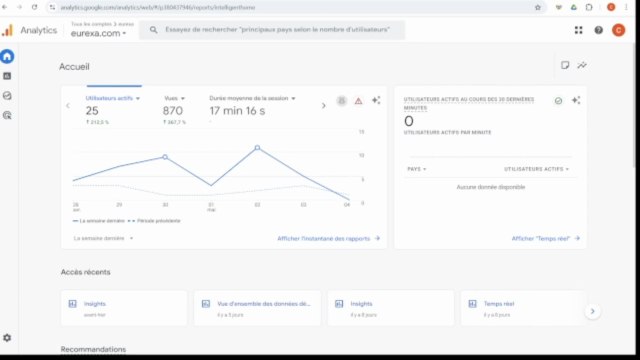
Task: Click the Analytics search field
Action: [x=272, y=30]
